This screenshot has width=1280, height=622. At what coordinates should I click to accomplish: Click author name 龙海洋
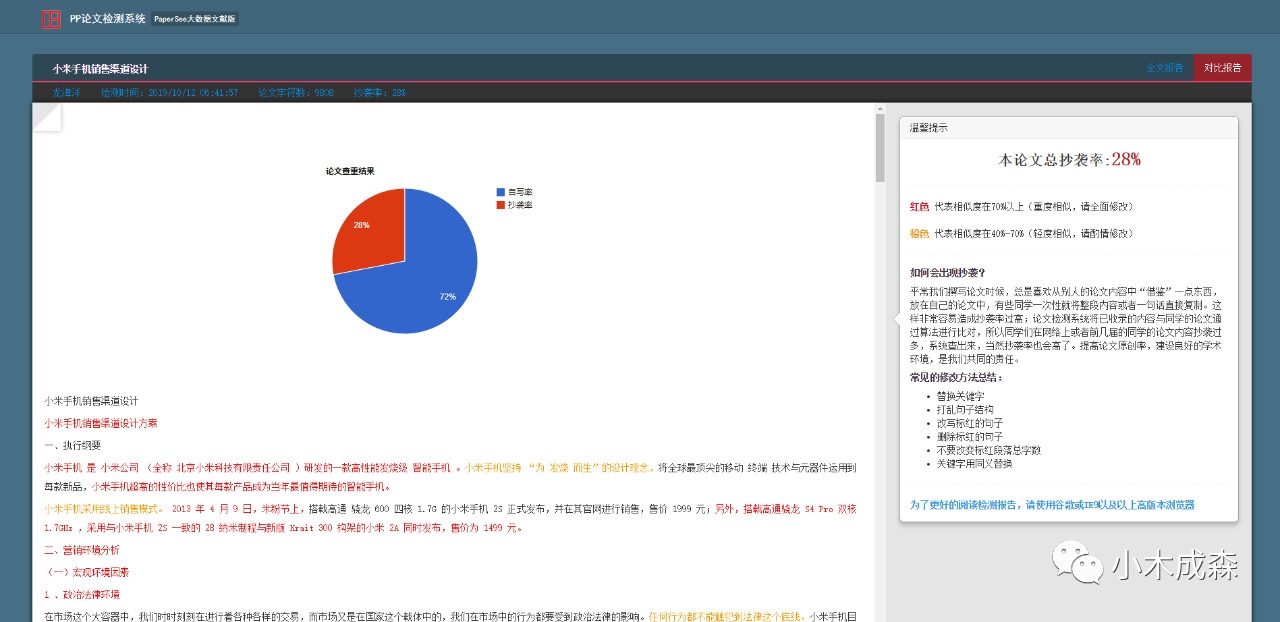coord(67,93)
